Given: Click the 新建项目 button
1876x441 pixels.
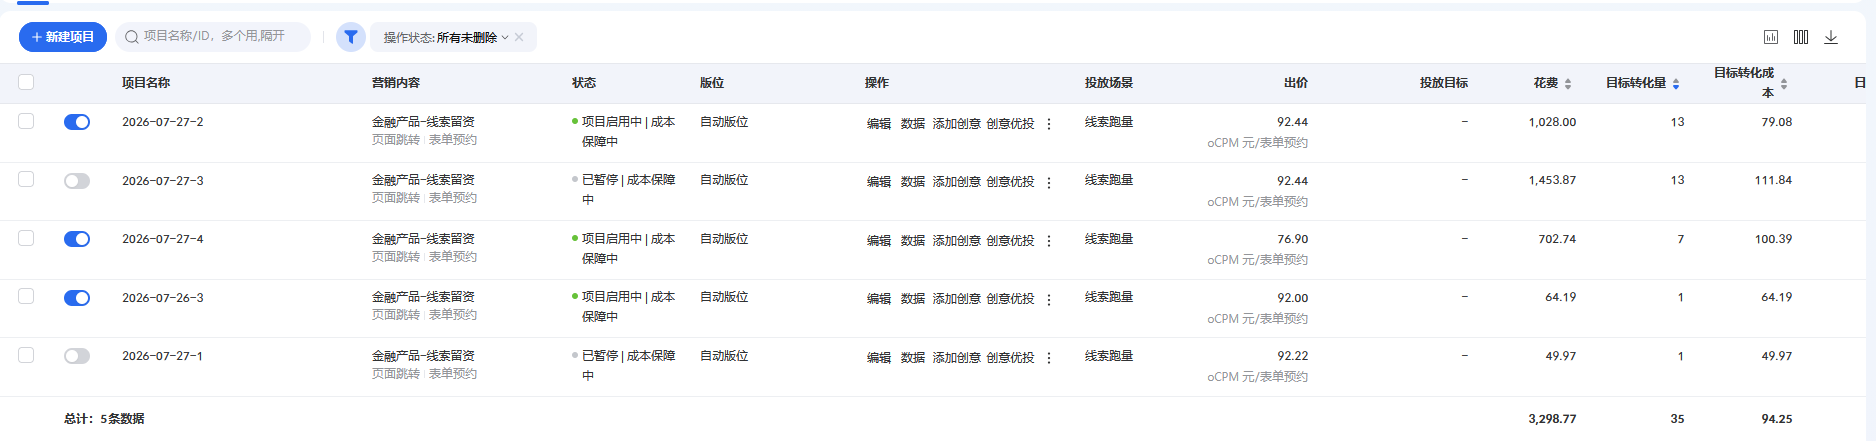Looking at the screenshot, I should [63, 37].
